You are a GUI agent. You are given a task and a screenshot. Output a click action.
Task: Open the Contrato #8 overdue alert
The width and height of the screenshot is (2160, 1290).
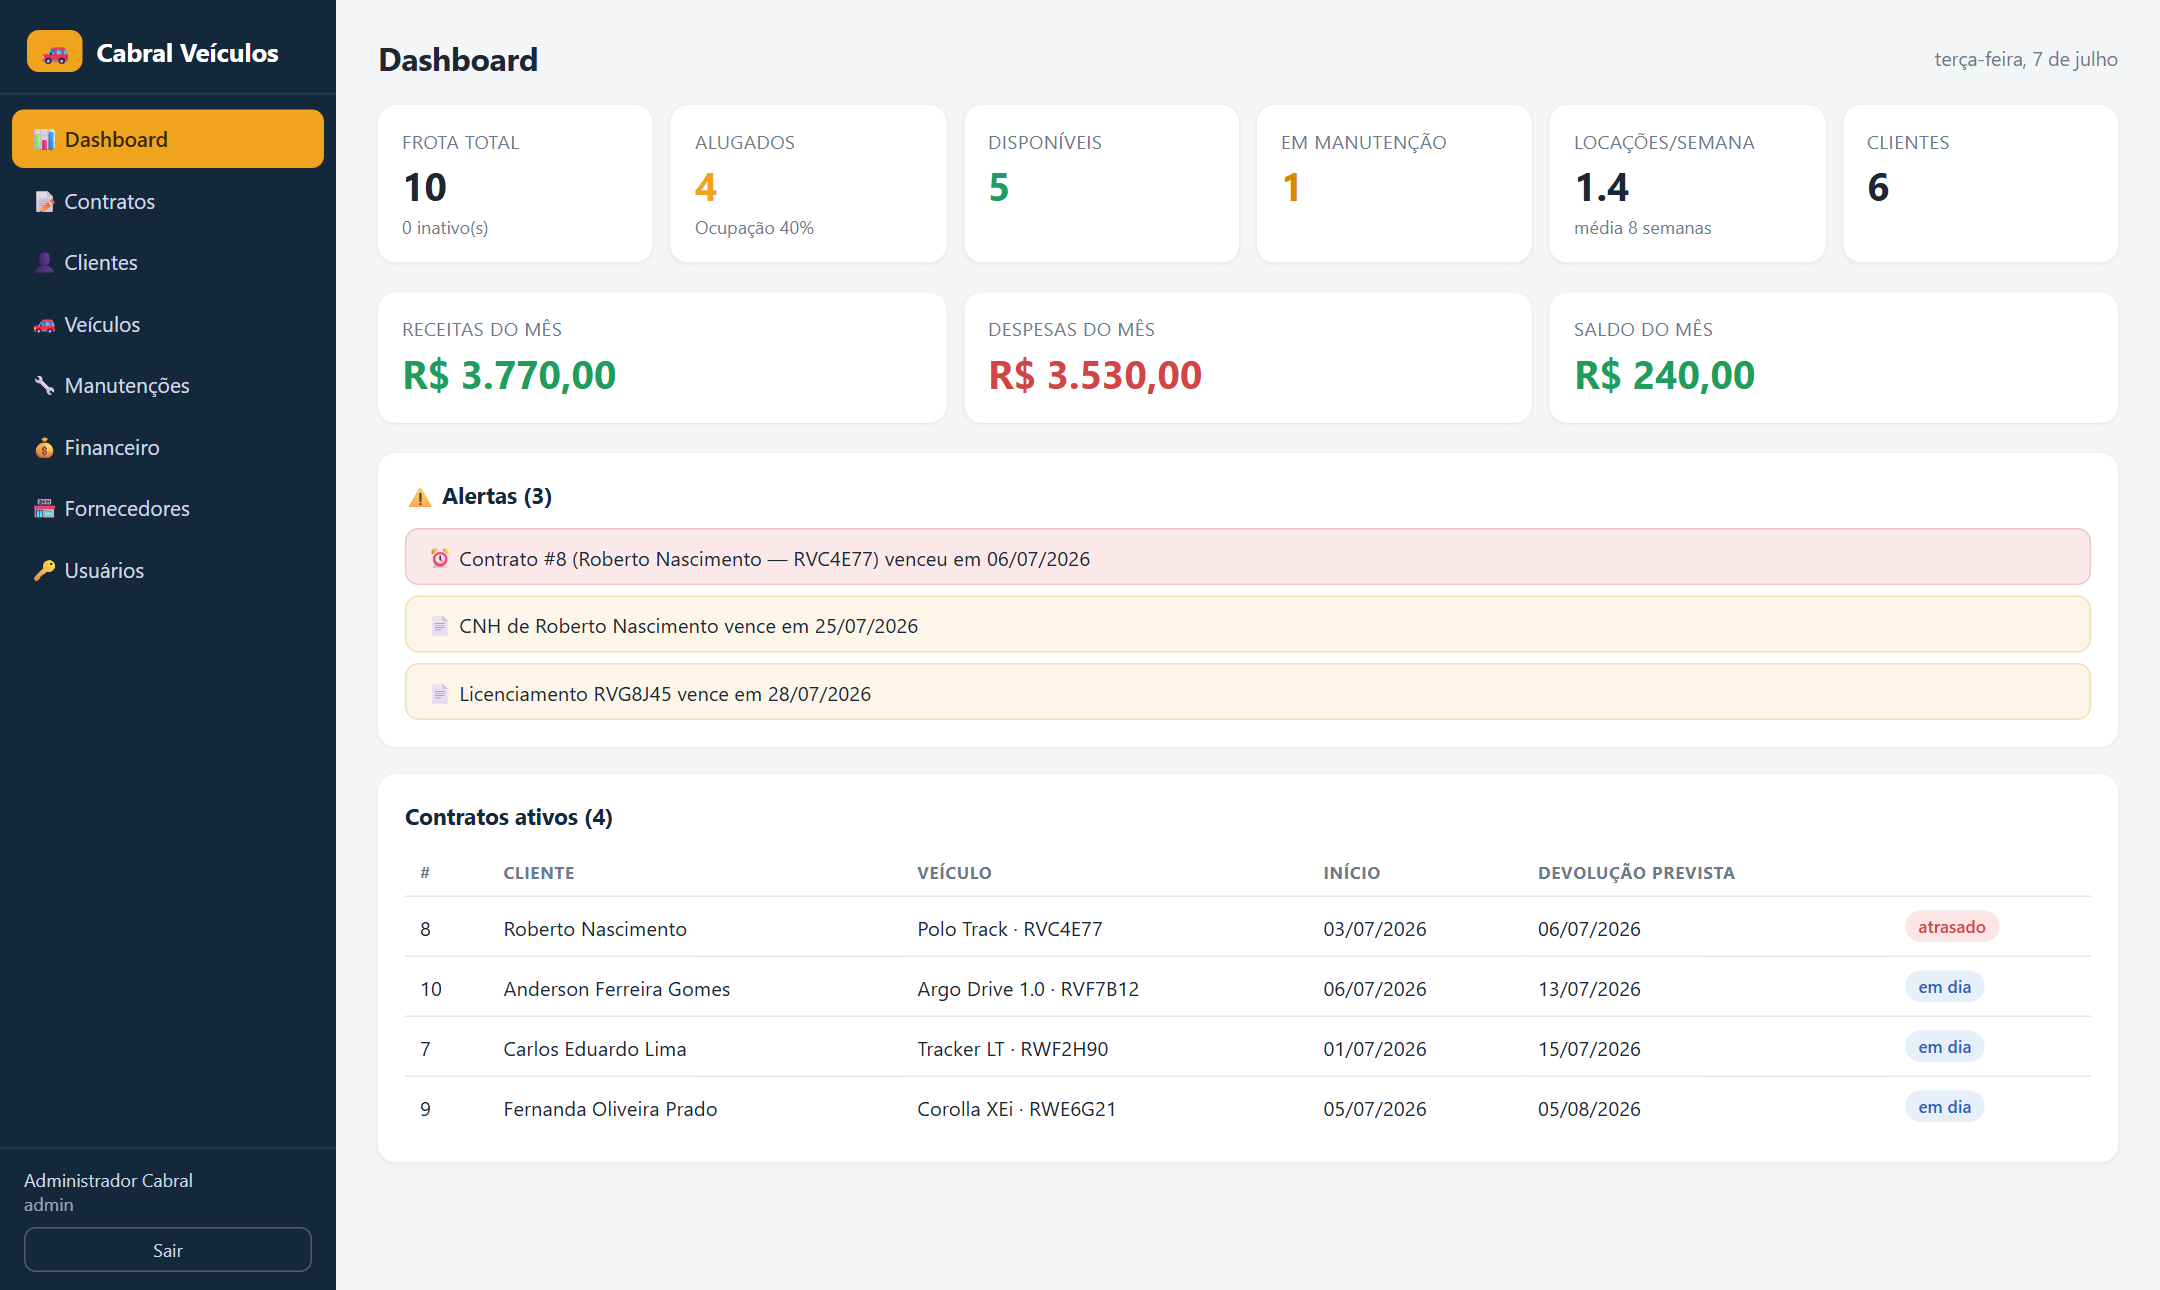click(1247, 557)
